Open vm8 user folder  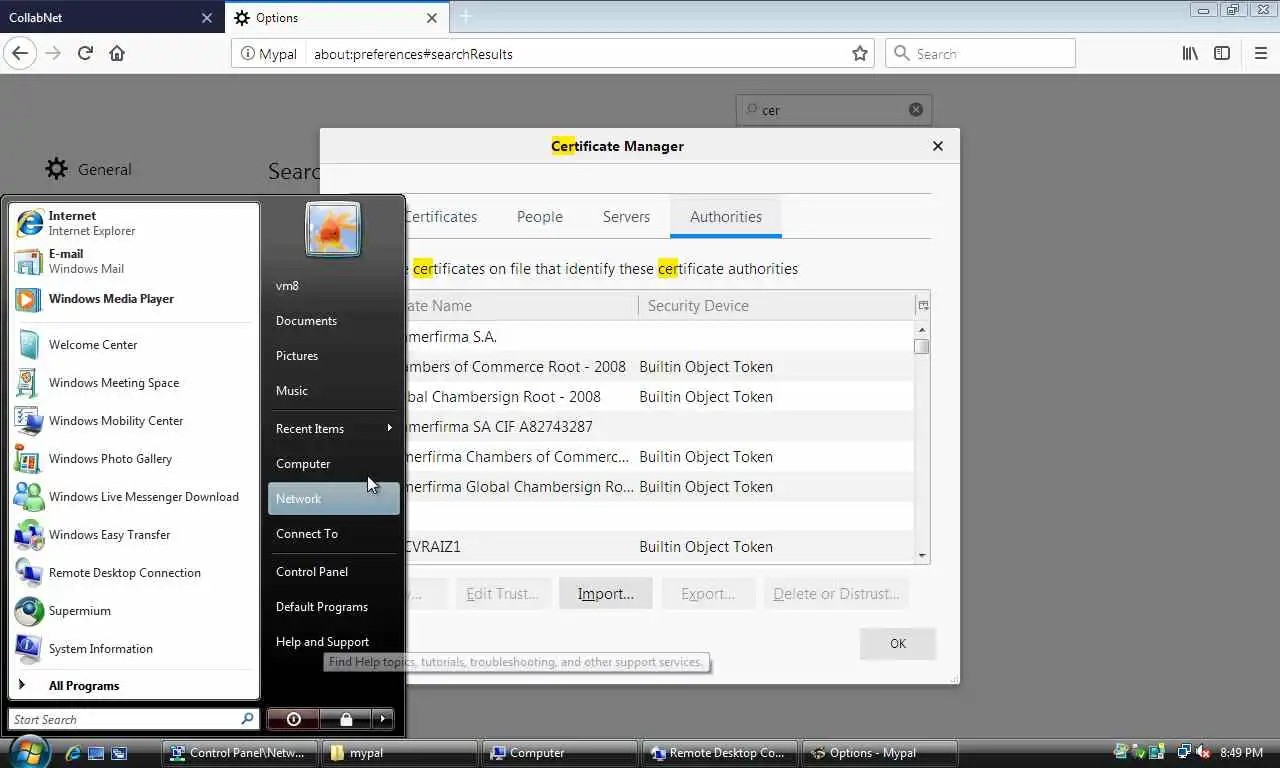point(333,285)
